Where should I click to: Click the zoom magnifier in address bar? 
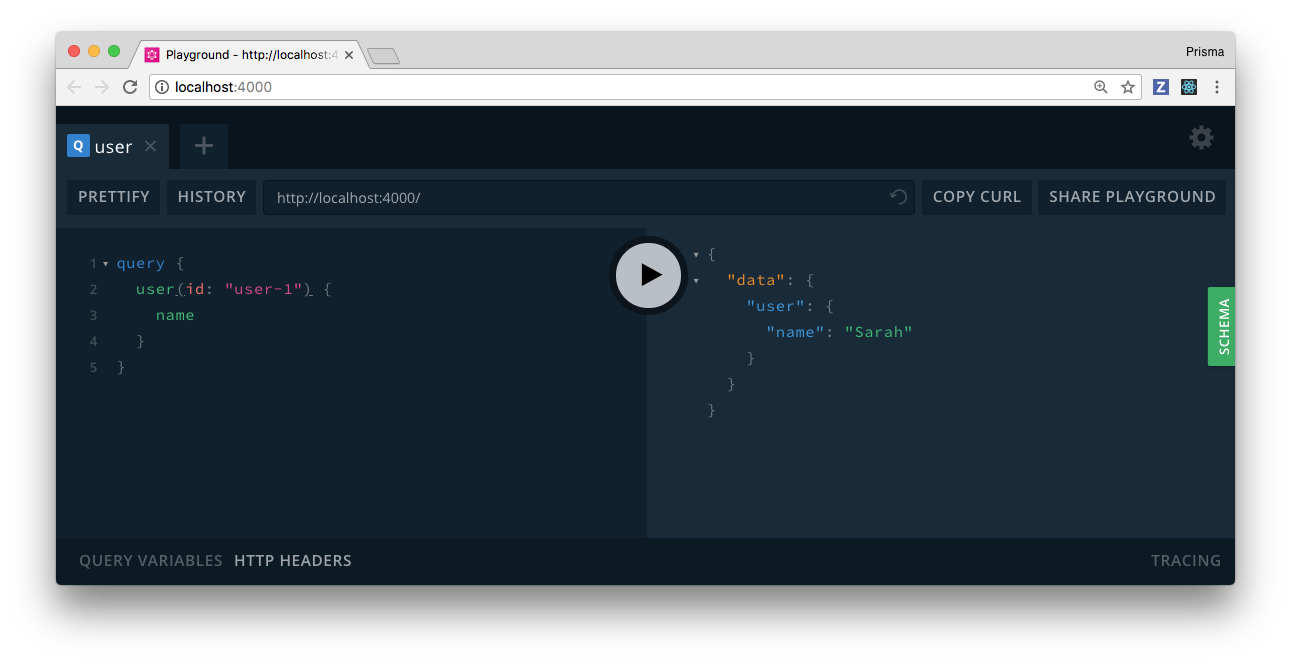coord(1101,87)
